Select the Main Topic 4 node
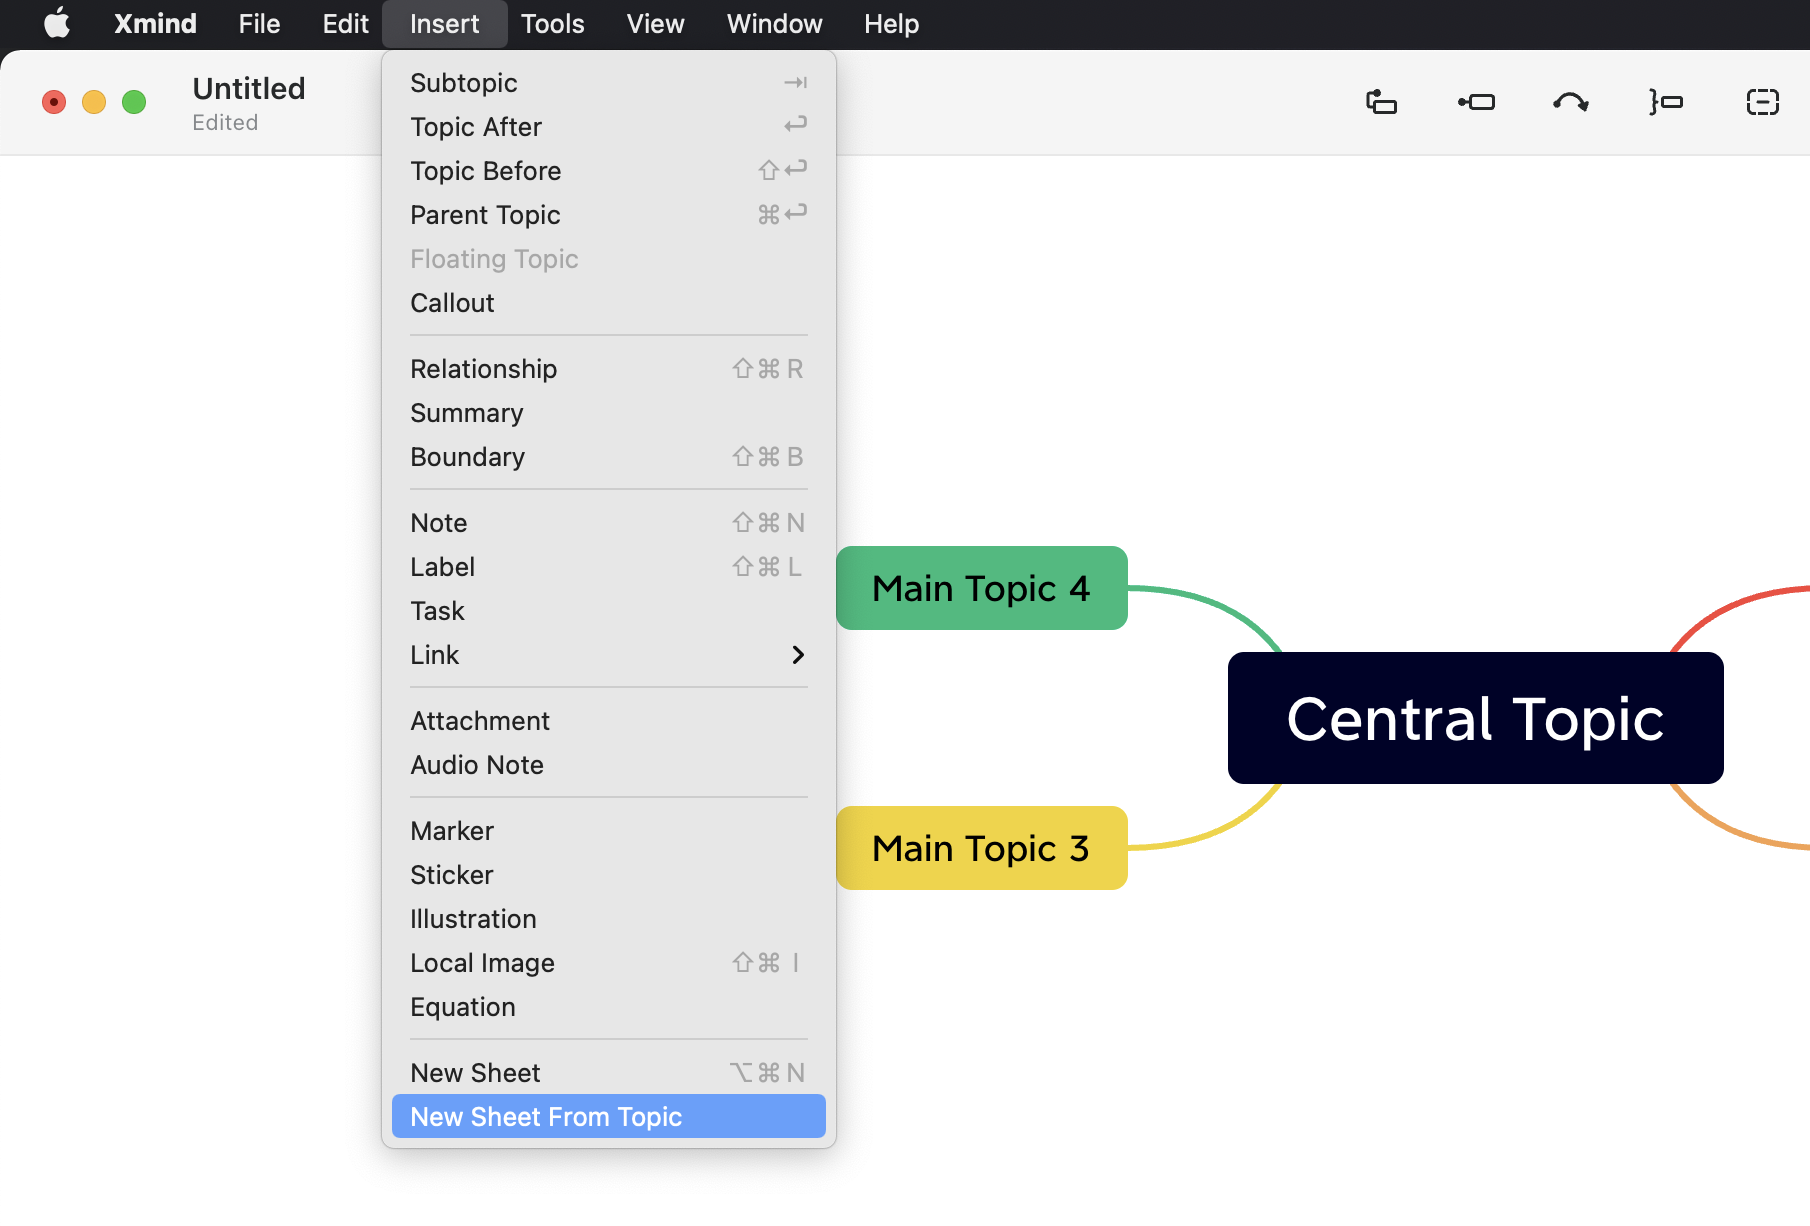The width and height of the screenshot is (1810, 1226). (982, 588)
